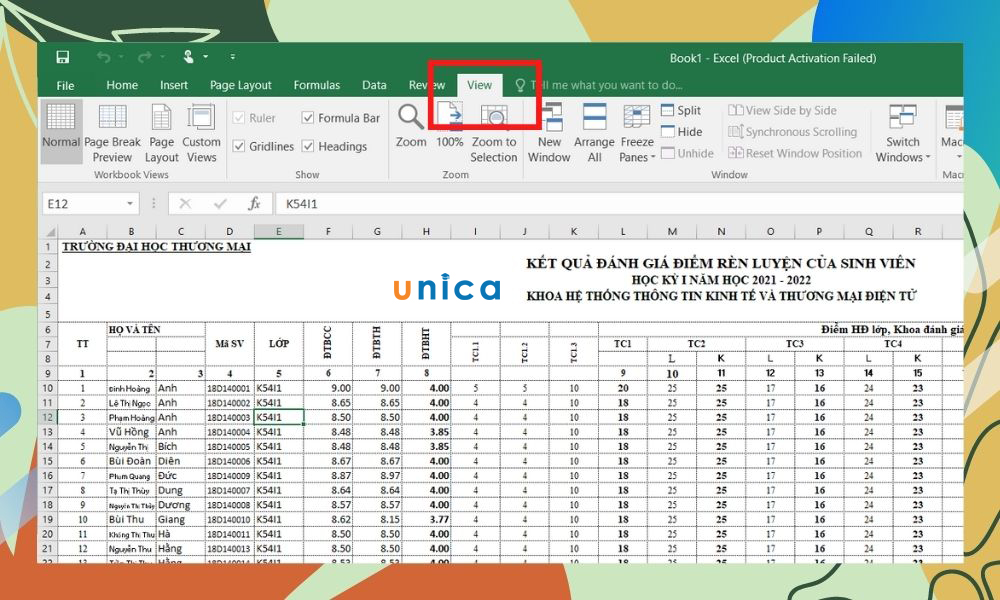The image size is (1000, 600).
Task: Toggle the Gridlines checkbox
Action: pos(240,146)
